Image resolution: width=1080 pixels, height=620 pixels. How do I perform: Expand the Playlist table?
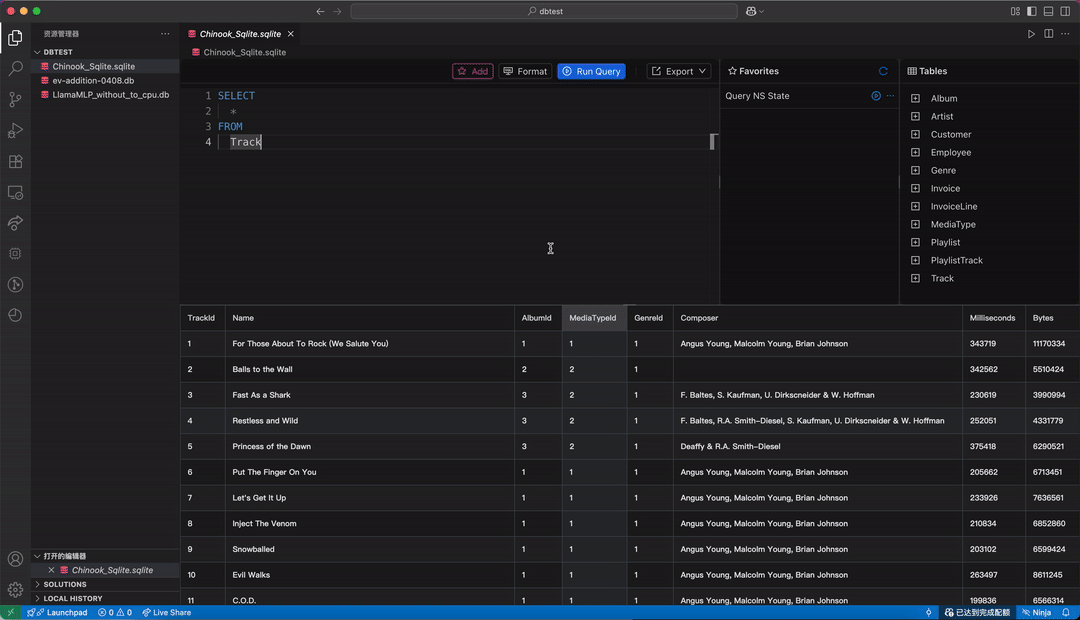click(x=915, y=242)
